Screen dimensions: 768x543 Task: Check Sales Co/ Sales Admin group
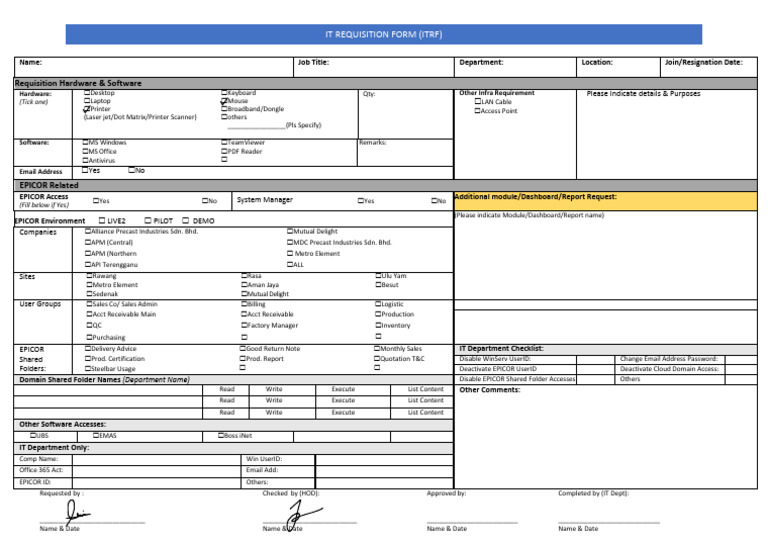coord(90,304)
